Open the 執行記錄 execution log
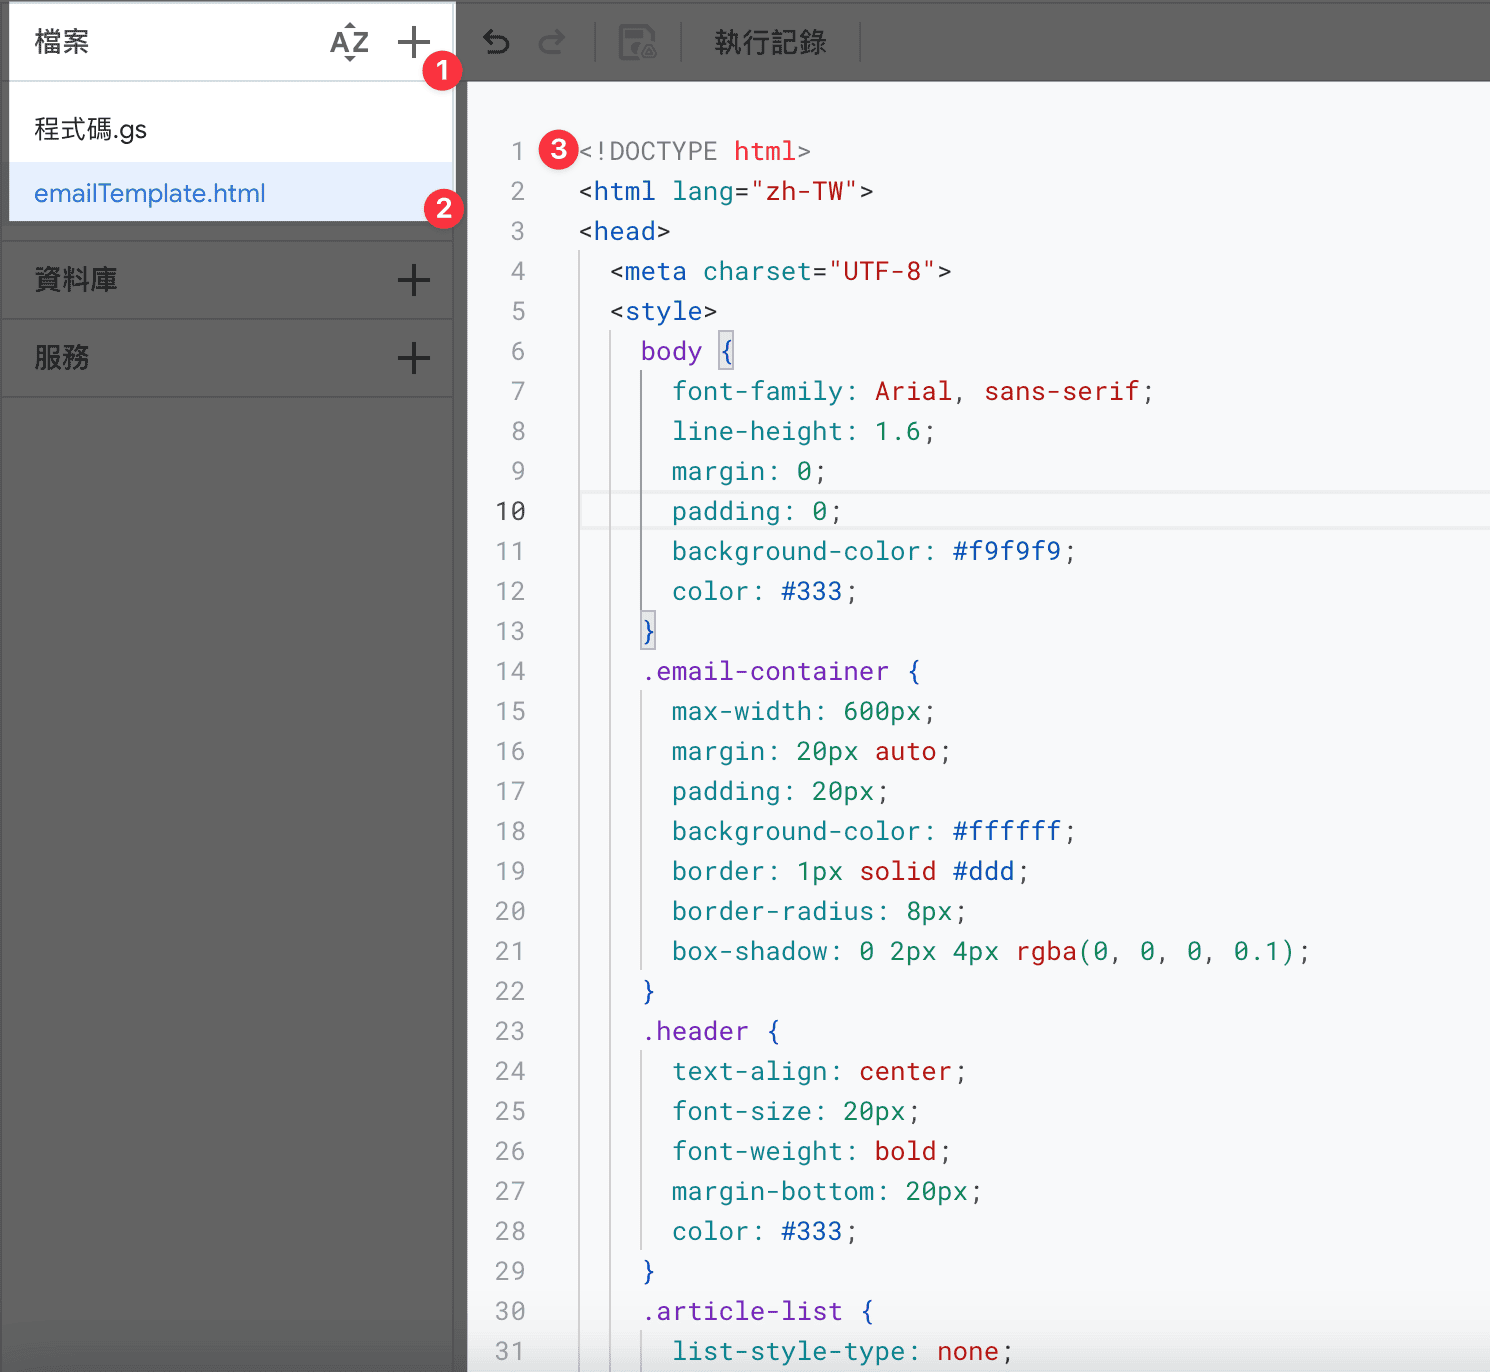Viewport: 1490px width, 1372px height. pos(770,41)
